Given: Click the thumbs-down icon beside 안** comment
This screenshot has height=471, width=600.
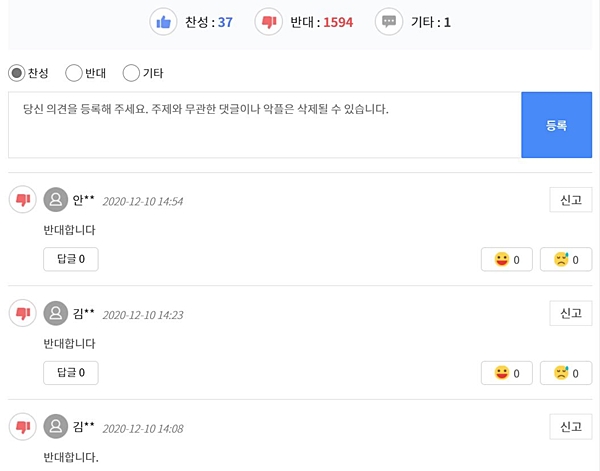Looking at the screenshot, I should coord(22,200).
